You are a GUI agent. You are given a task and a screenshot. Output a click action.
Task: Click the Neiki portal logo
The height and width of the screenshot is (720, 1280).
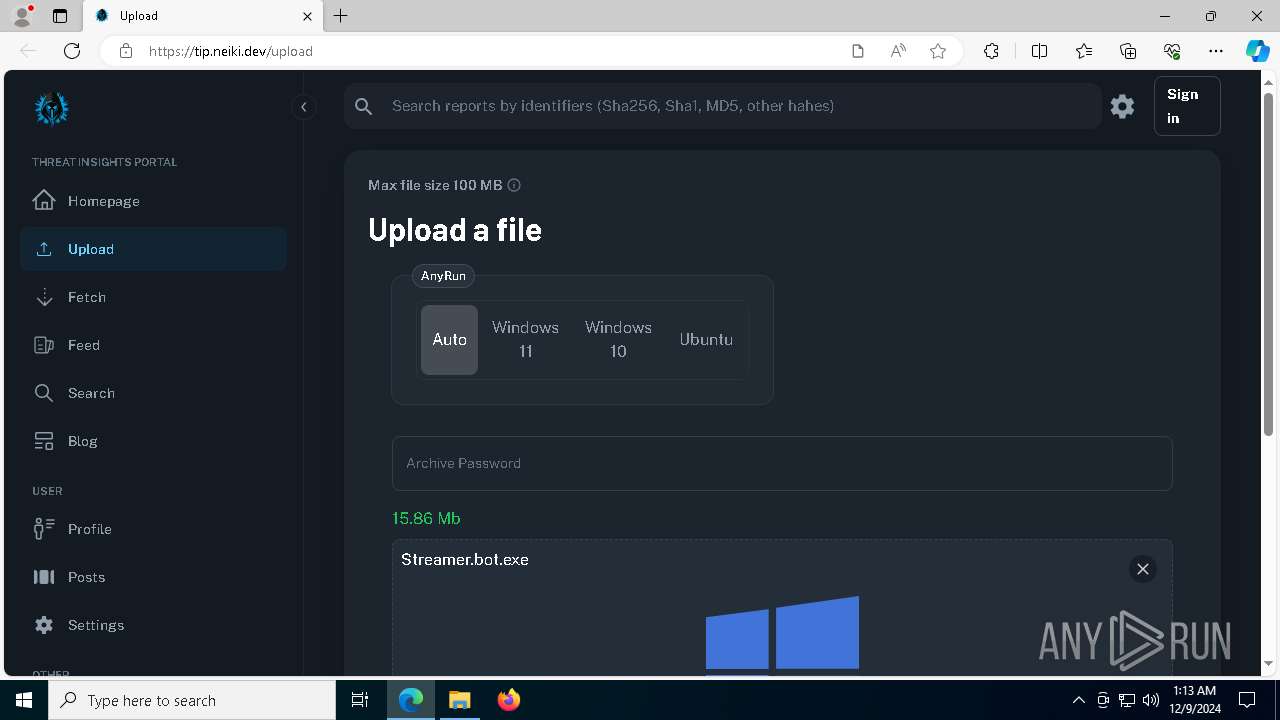51,109
